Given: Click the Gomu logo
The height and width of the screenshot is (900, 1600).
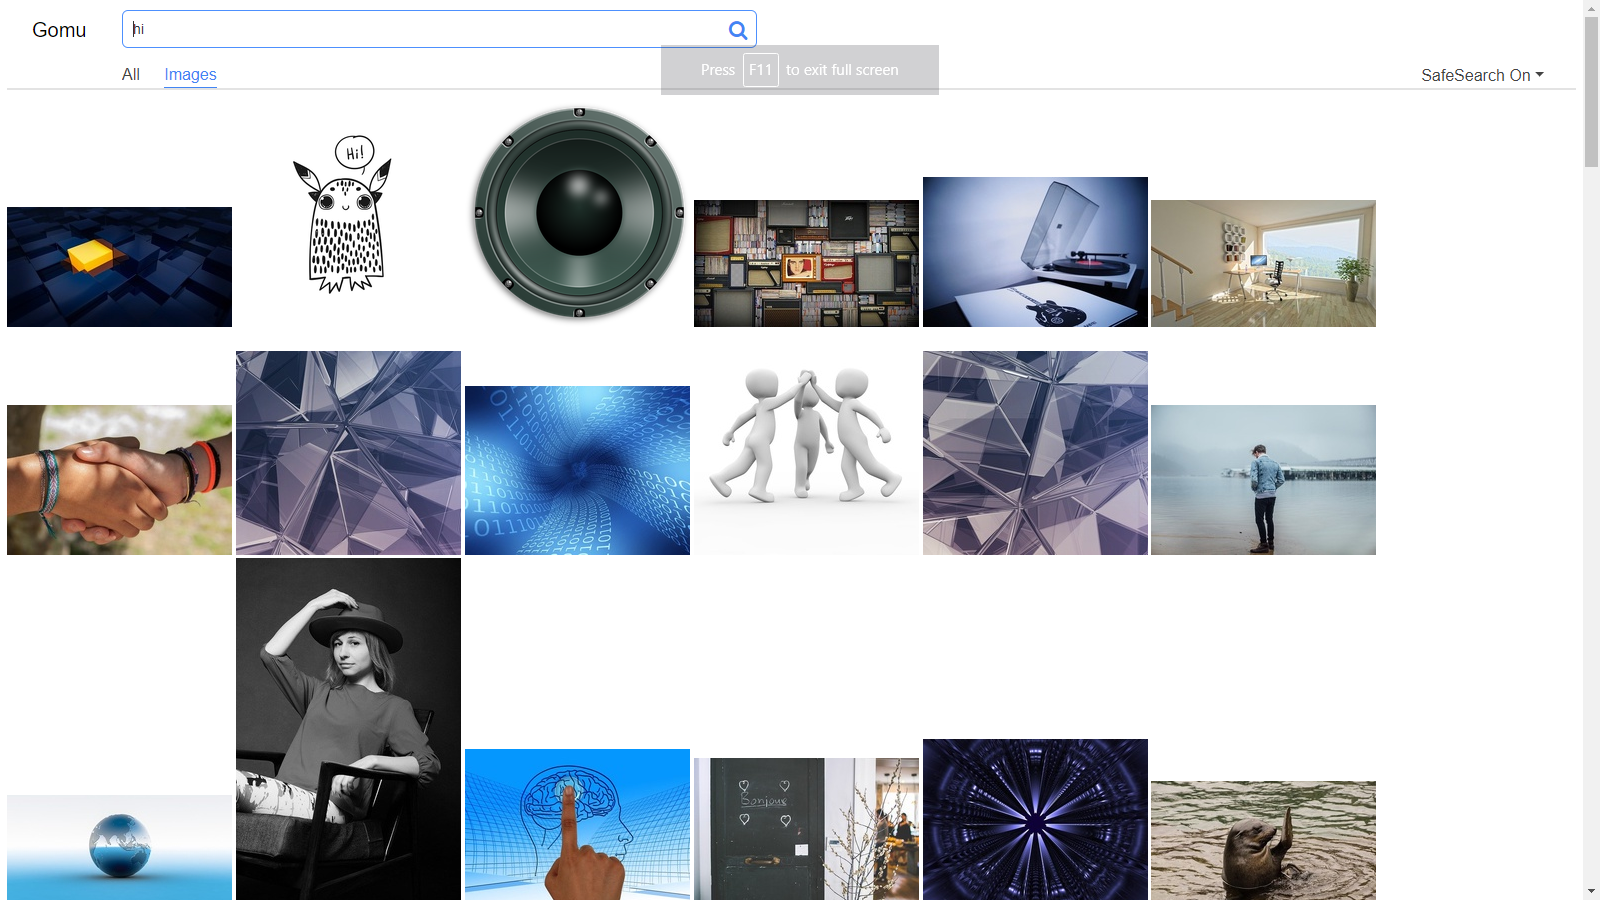Looking at the screenshot, I should click(x=59, y=29).
